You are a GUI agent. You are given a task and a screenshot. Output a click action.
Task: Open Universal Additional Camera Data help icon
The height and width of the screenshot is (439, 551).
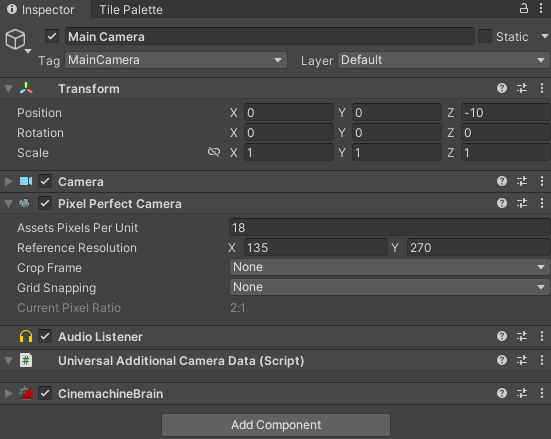coord(502,360)
